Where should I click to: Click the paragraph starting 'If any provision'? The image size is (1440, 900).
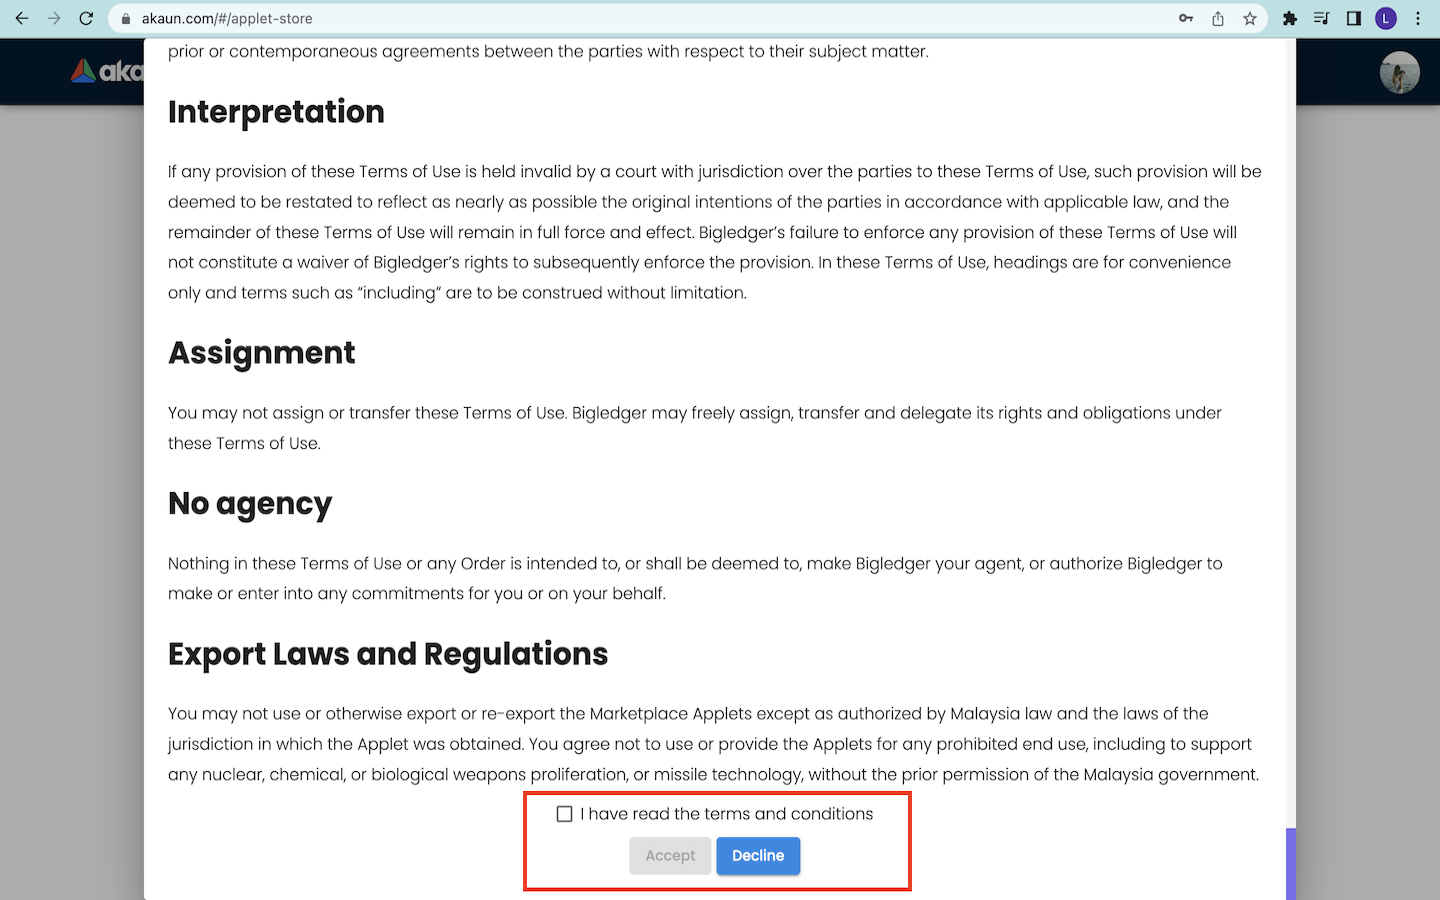[x=715, y=232]
